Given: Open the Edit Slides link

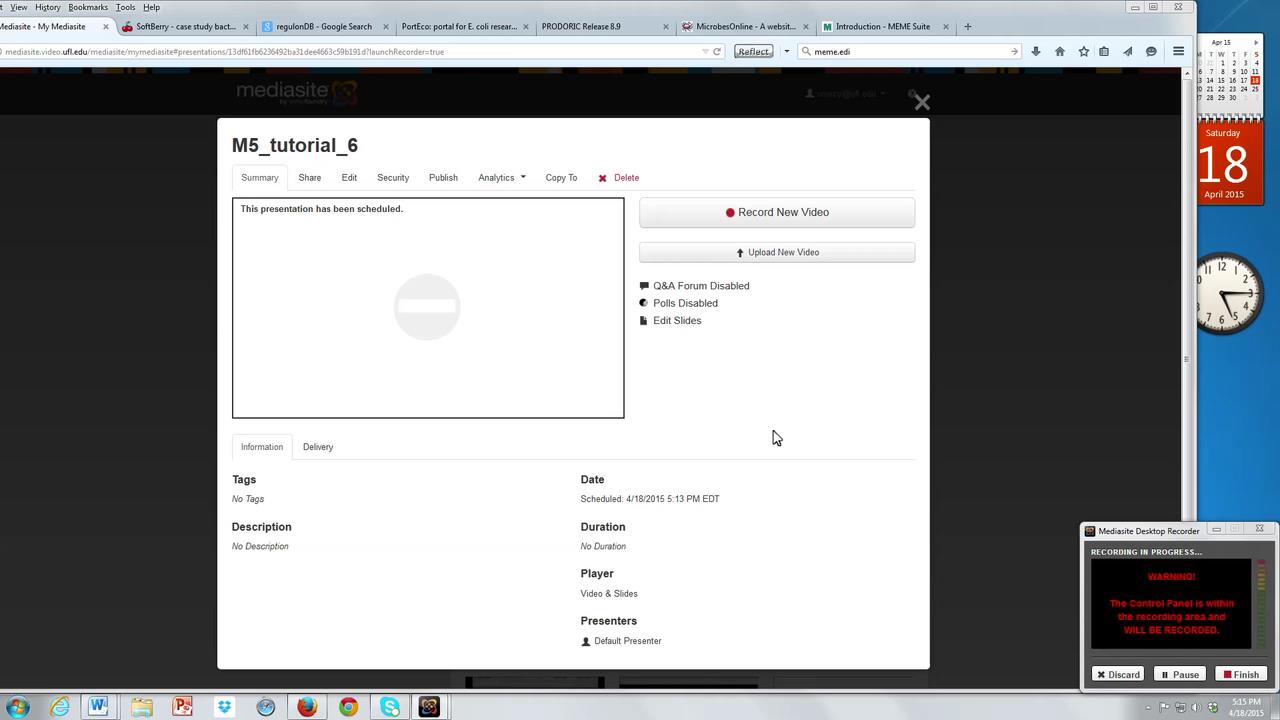Looking at the screenshot, I should 677,320.
